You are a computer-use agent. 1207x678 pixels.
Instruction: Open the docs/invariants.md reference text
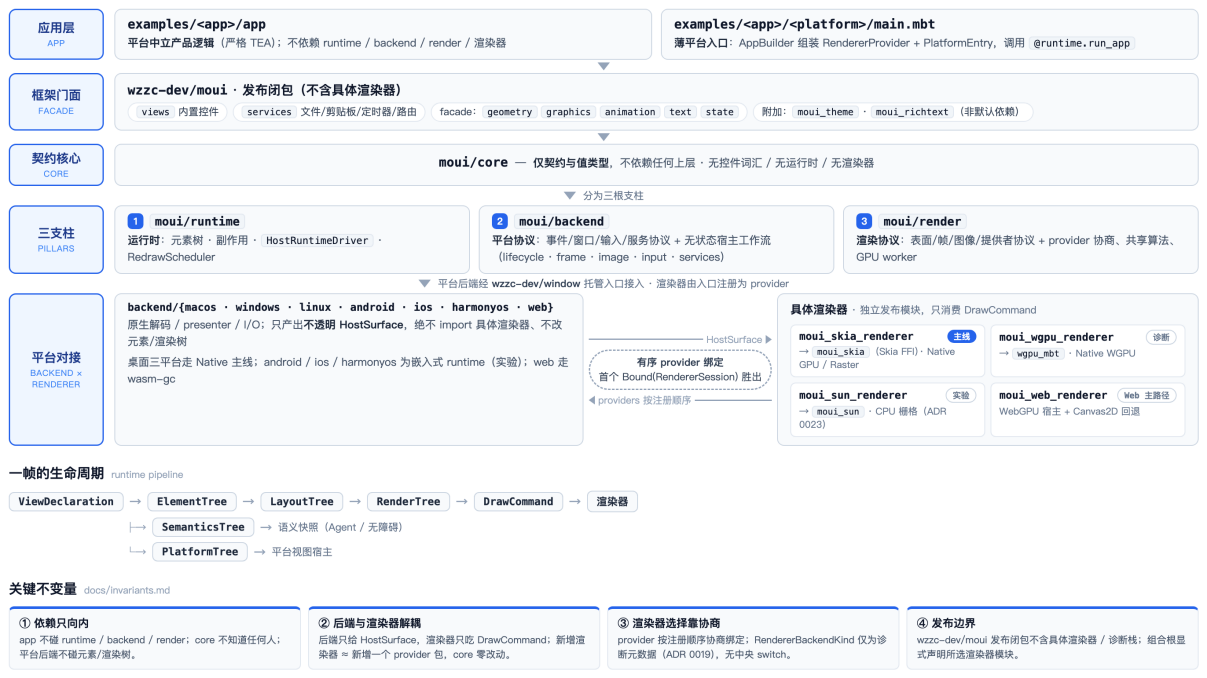[x=127, y=591]
